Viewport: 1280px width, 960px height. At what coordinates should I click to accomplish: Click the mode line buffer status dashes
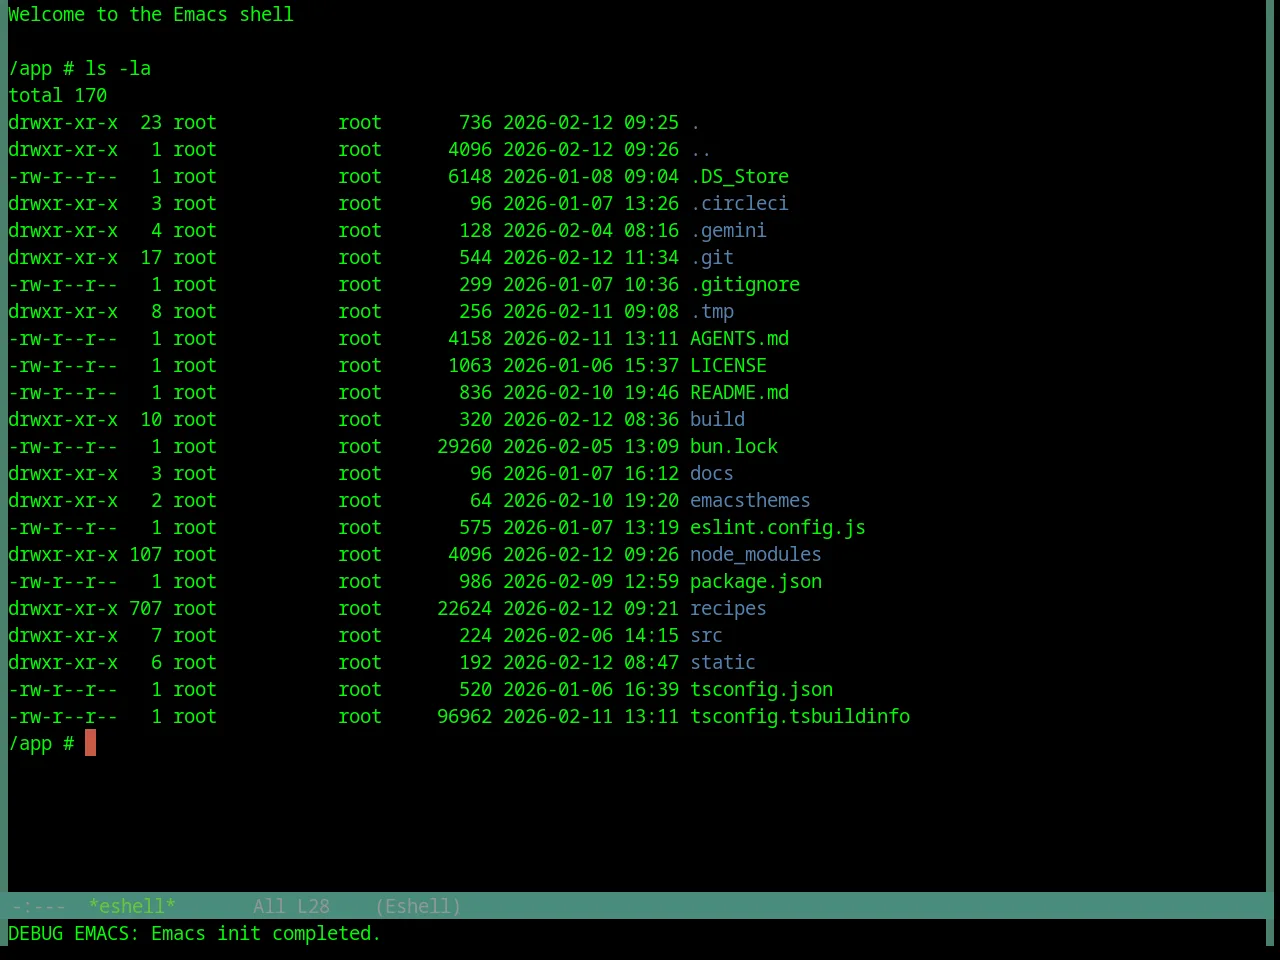38,906
